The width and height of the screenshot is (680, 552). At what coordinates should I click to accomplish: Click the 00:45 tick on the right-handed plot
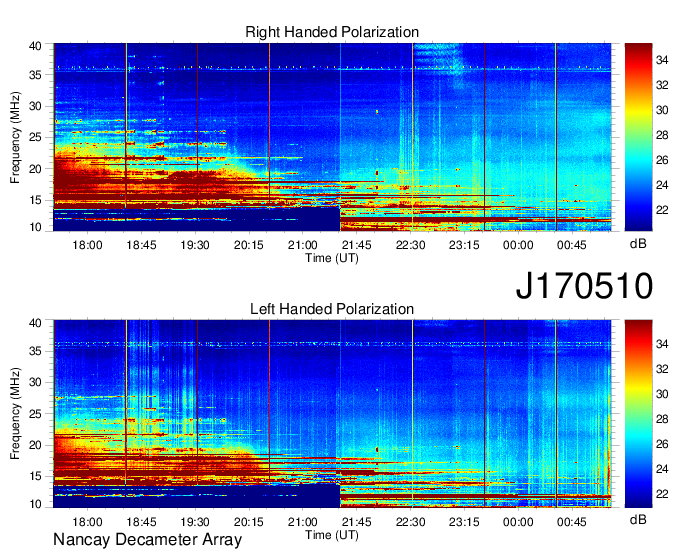pyautogui.click(x=572, y=245)
